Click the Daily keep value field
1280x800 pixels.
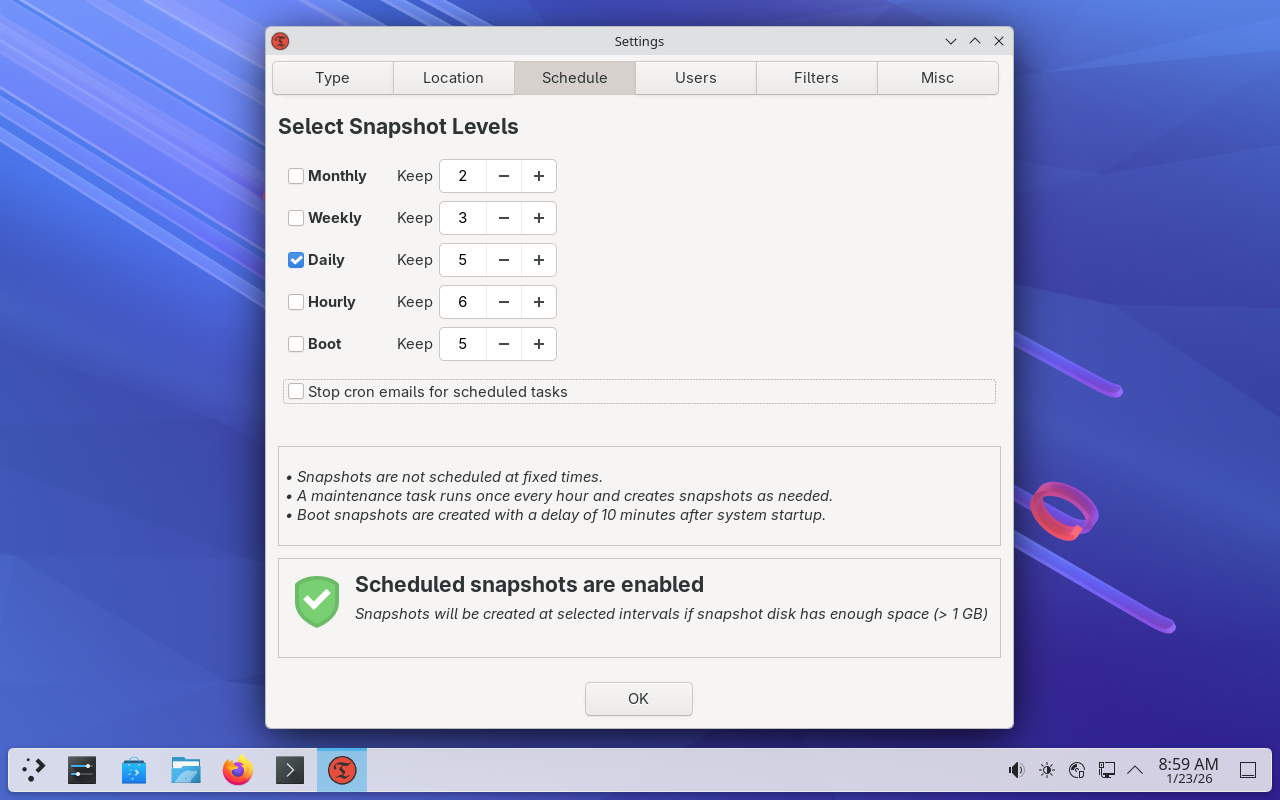point(463,260)
